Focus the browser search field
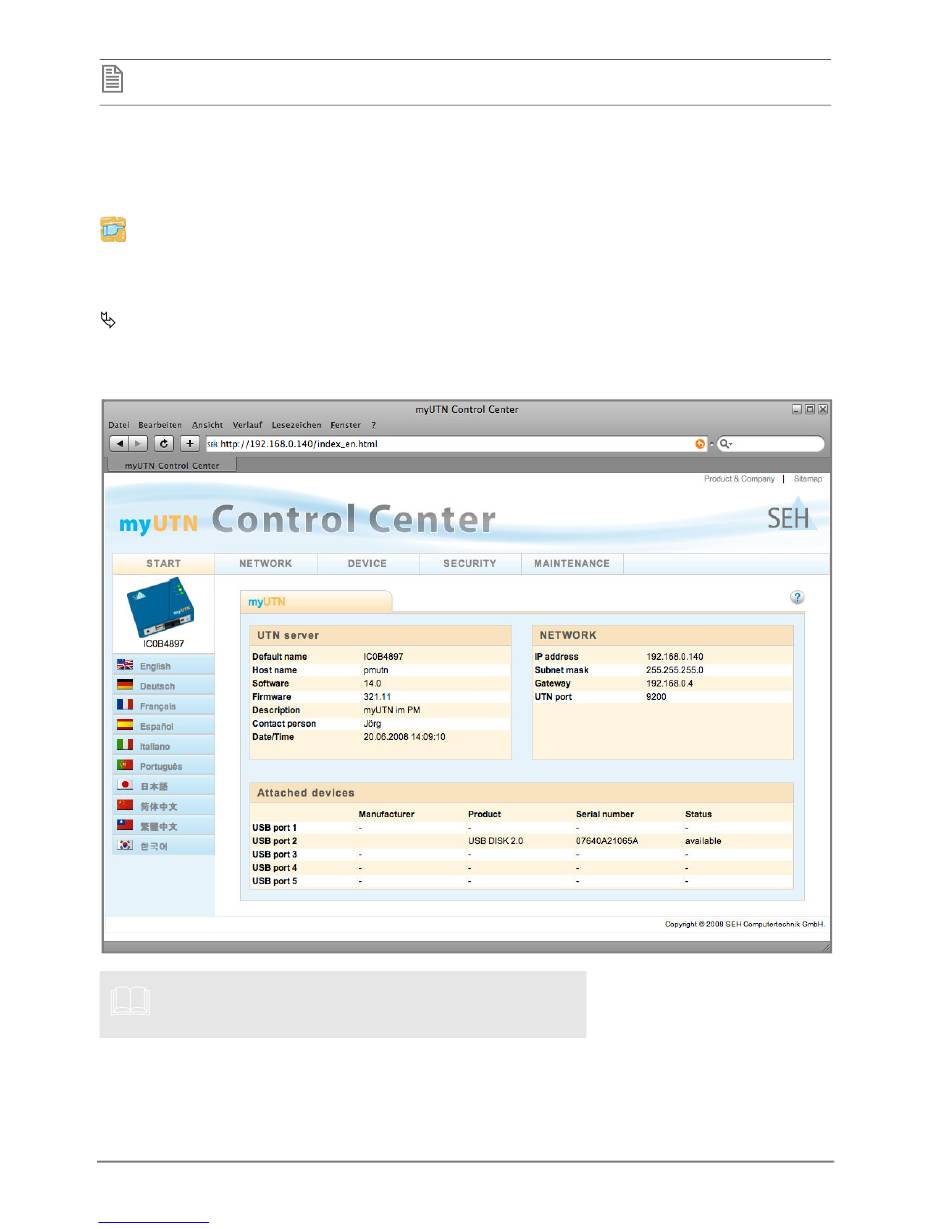 click(771, 443)
